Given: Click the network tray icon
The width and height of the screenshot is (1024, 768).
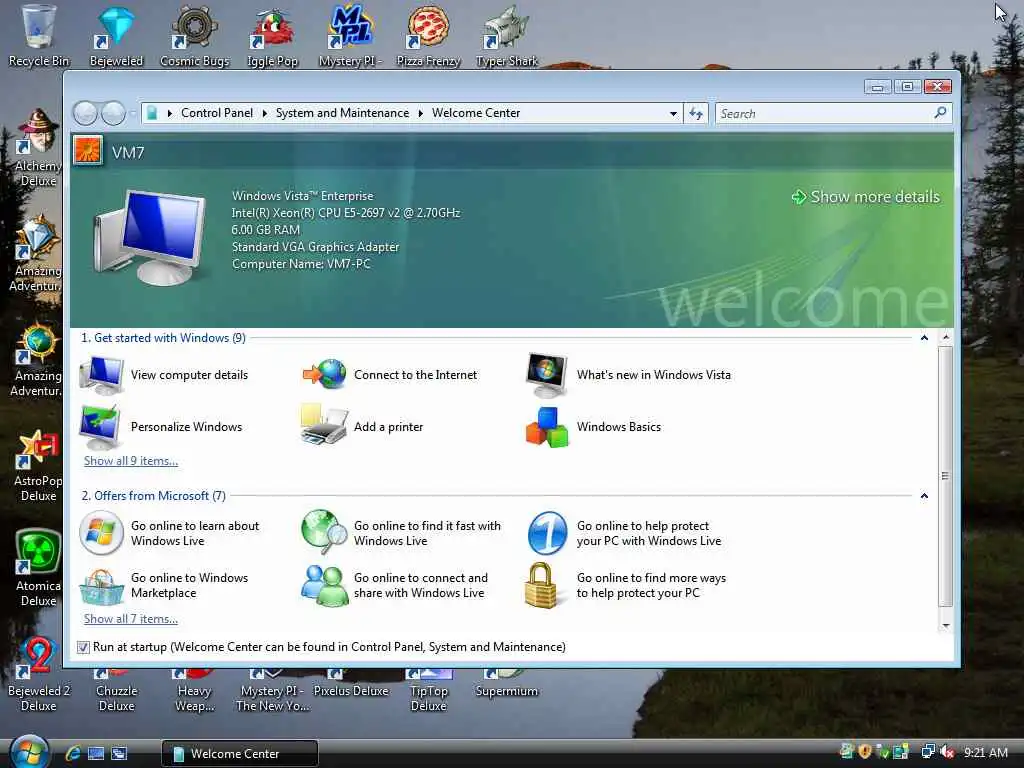Looking at the screenshot, I should 927,752.
